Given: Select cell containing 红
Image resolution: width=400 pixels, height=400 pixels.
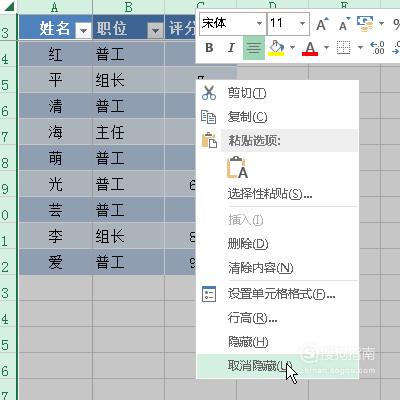Looking at the screenshot, I should click(55, 54).
